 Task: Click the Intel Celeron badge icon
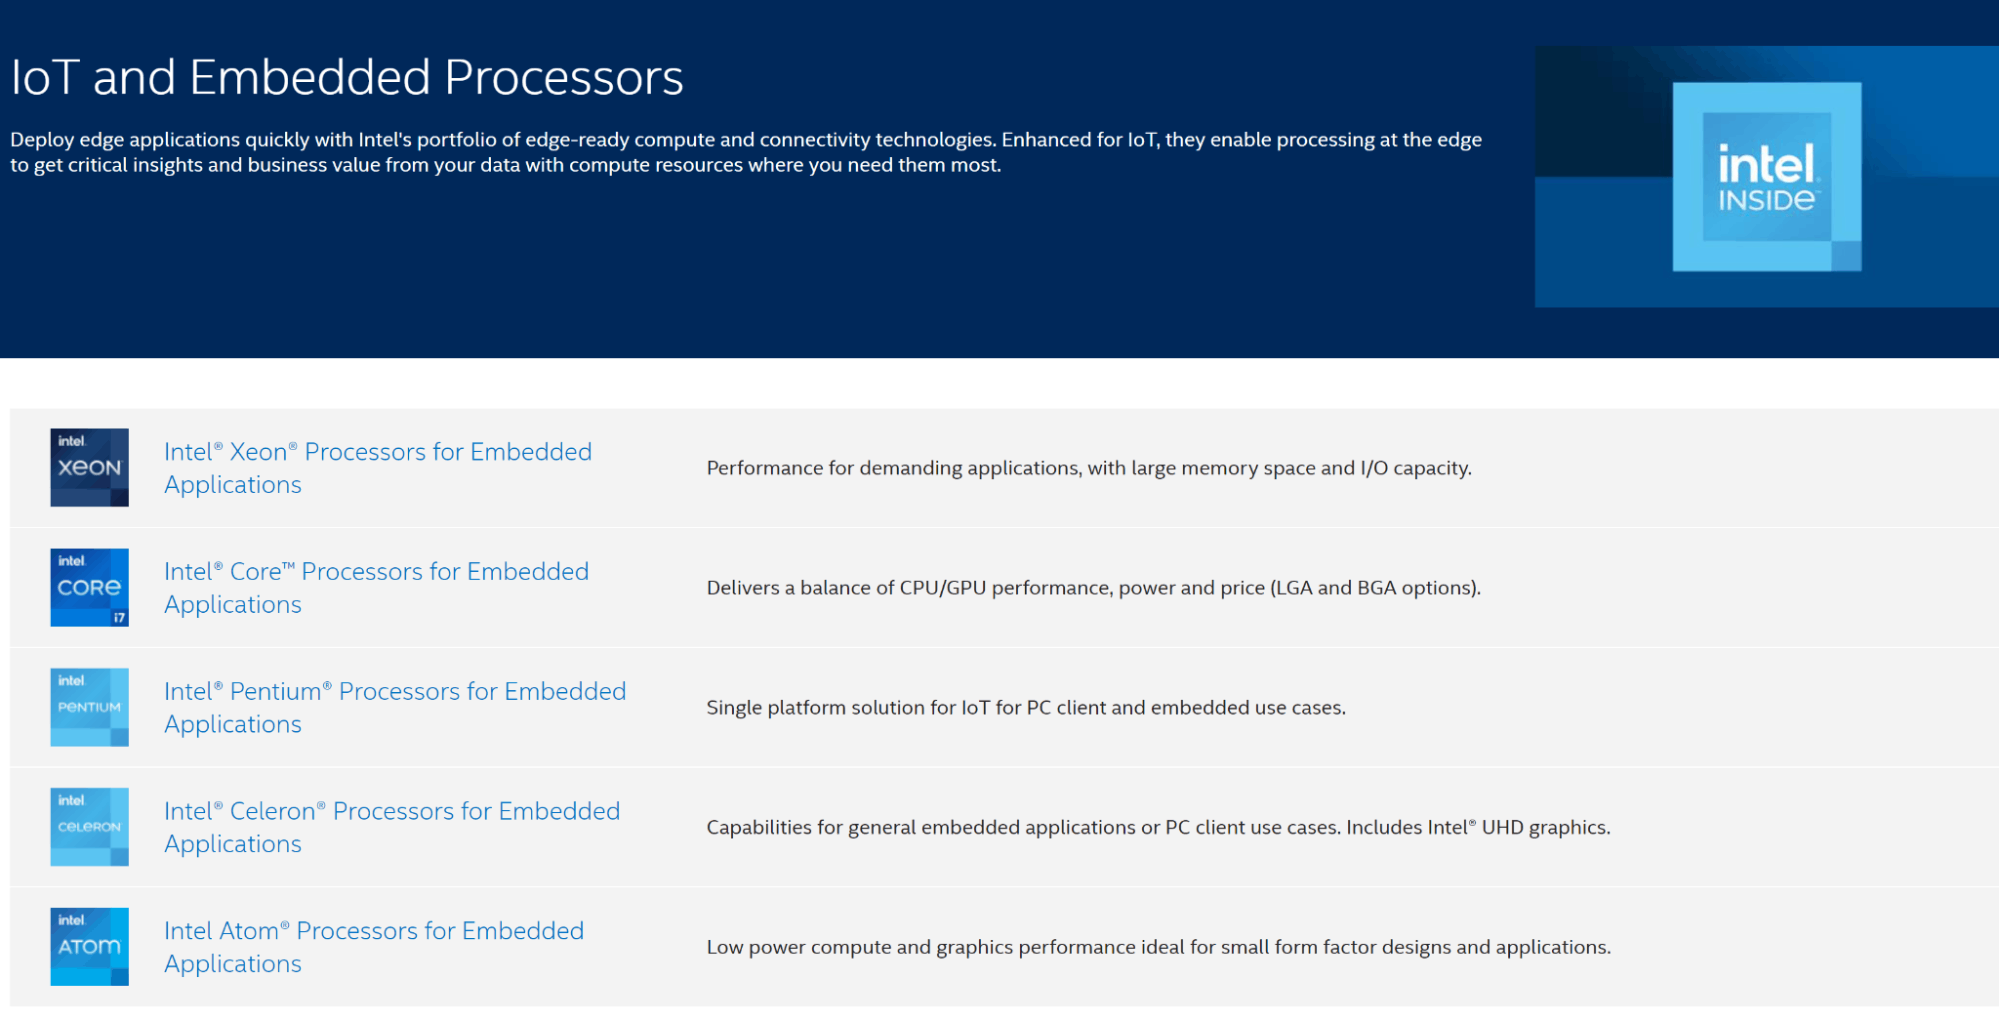click(89, 827)
